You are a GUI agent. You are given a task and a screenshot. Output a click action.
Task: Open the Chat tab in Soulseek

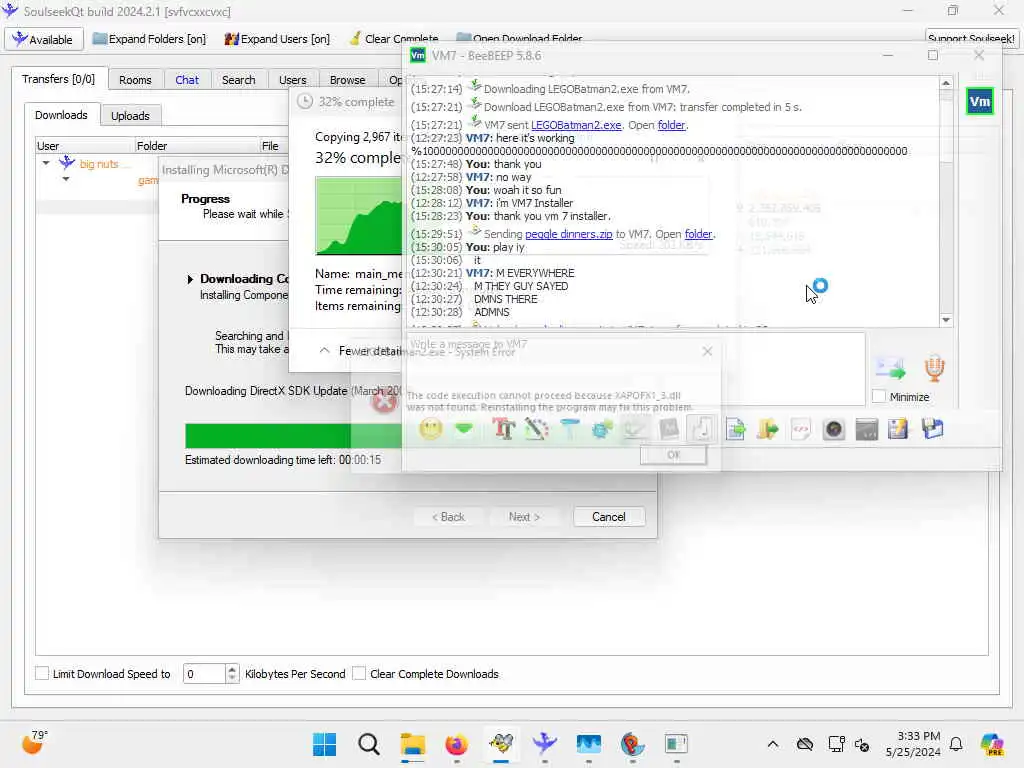[187, 80]
